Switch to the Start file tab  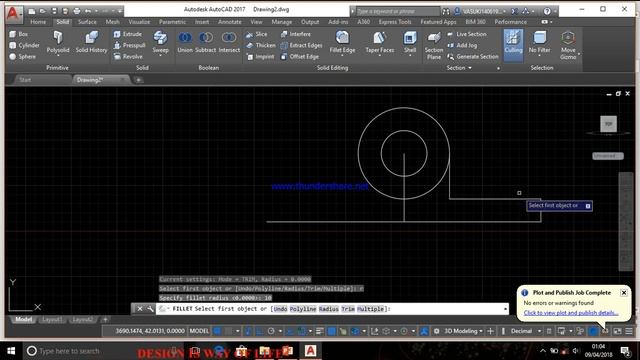25,80
